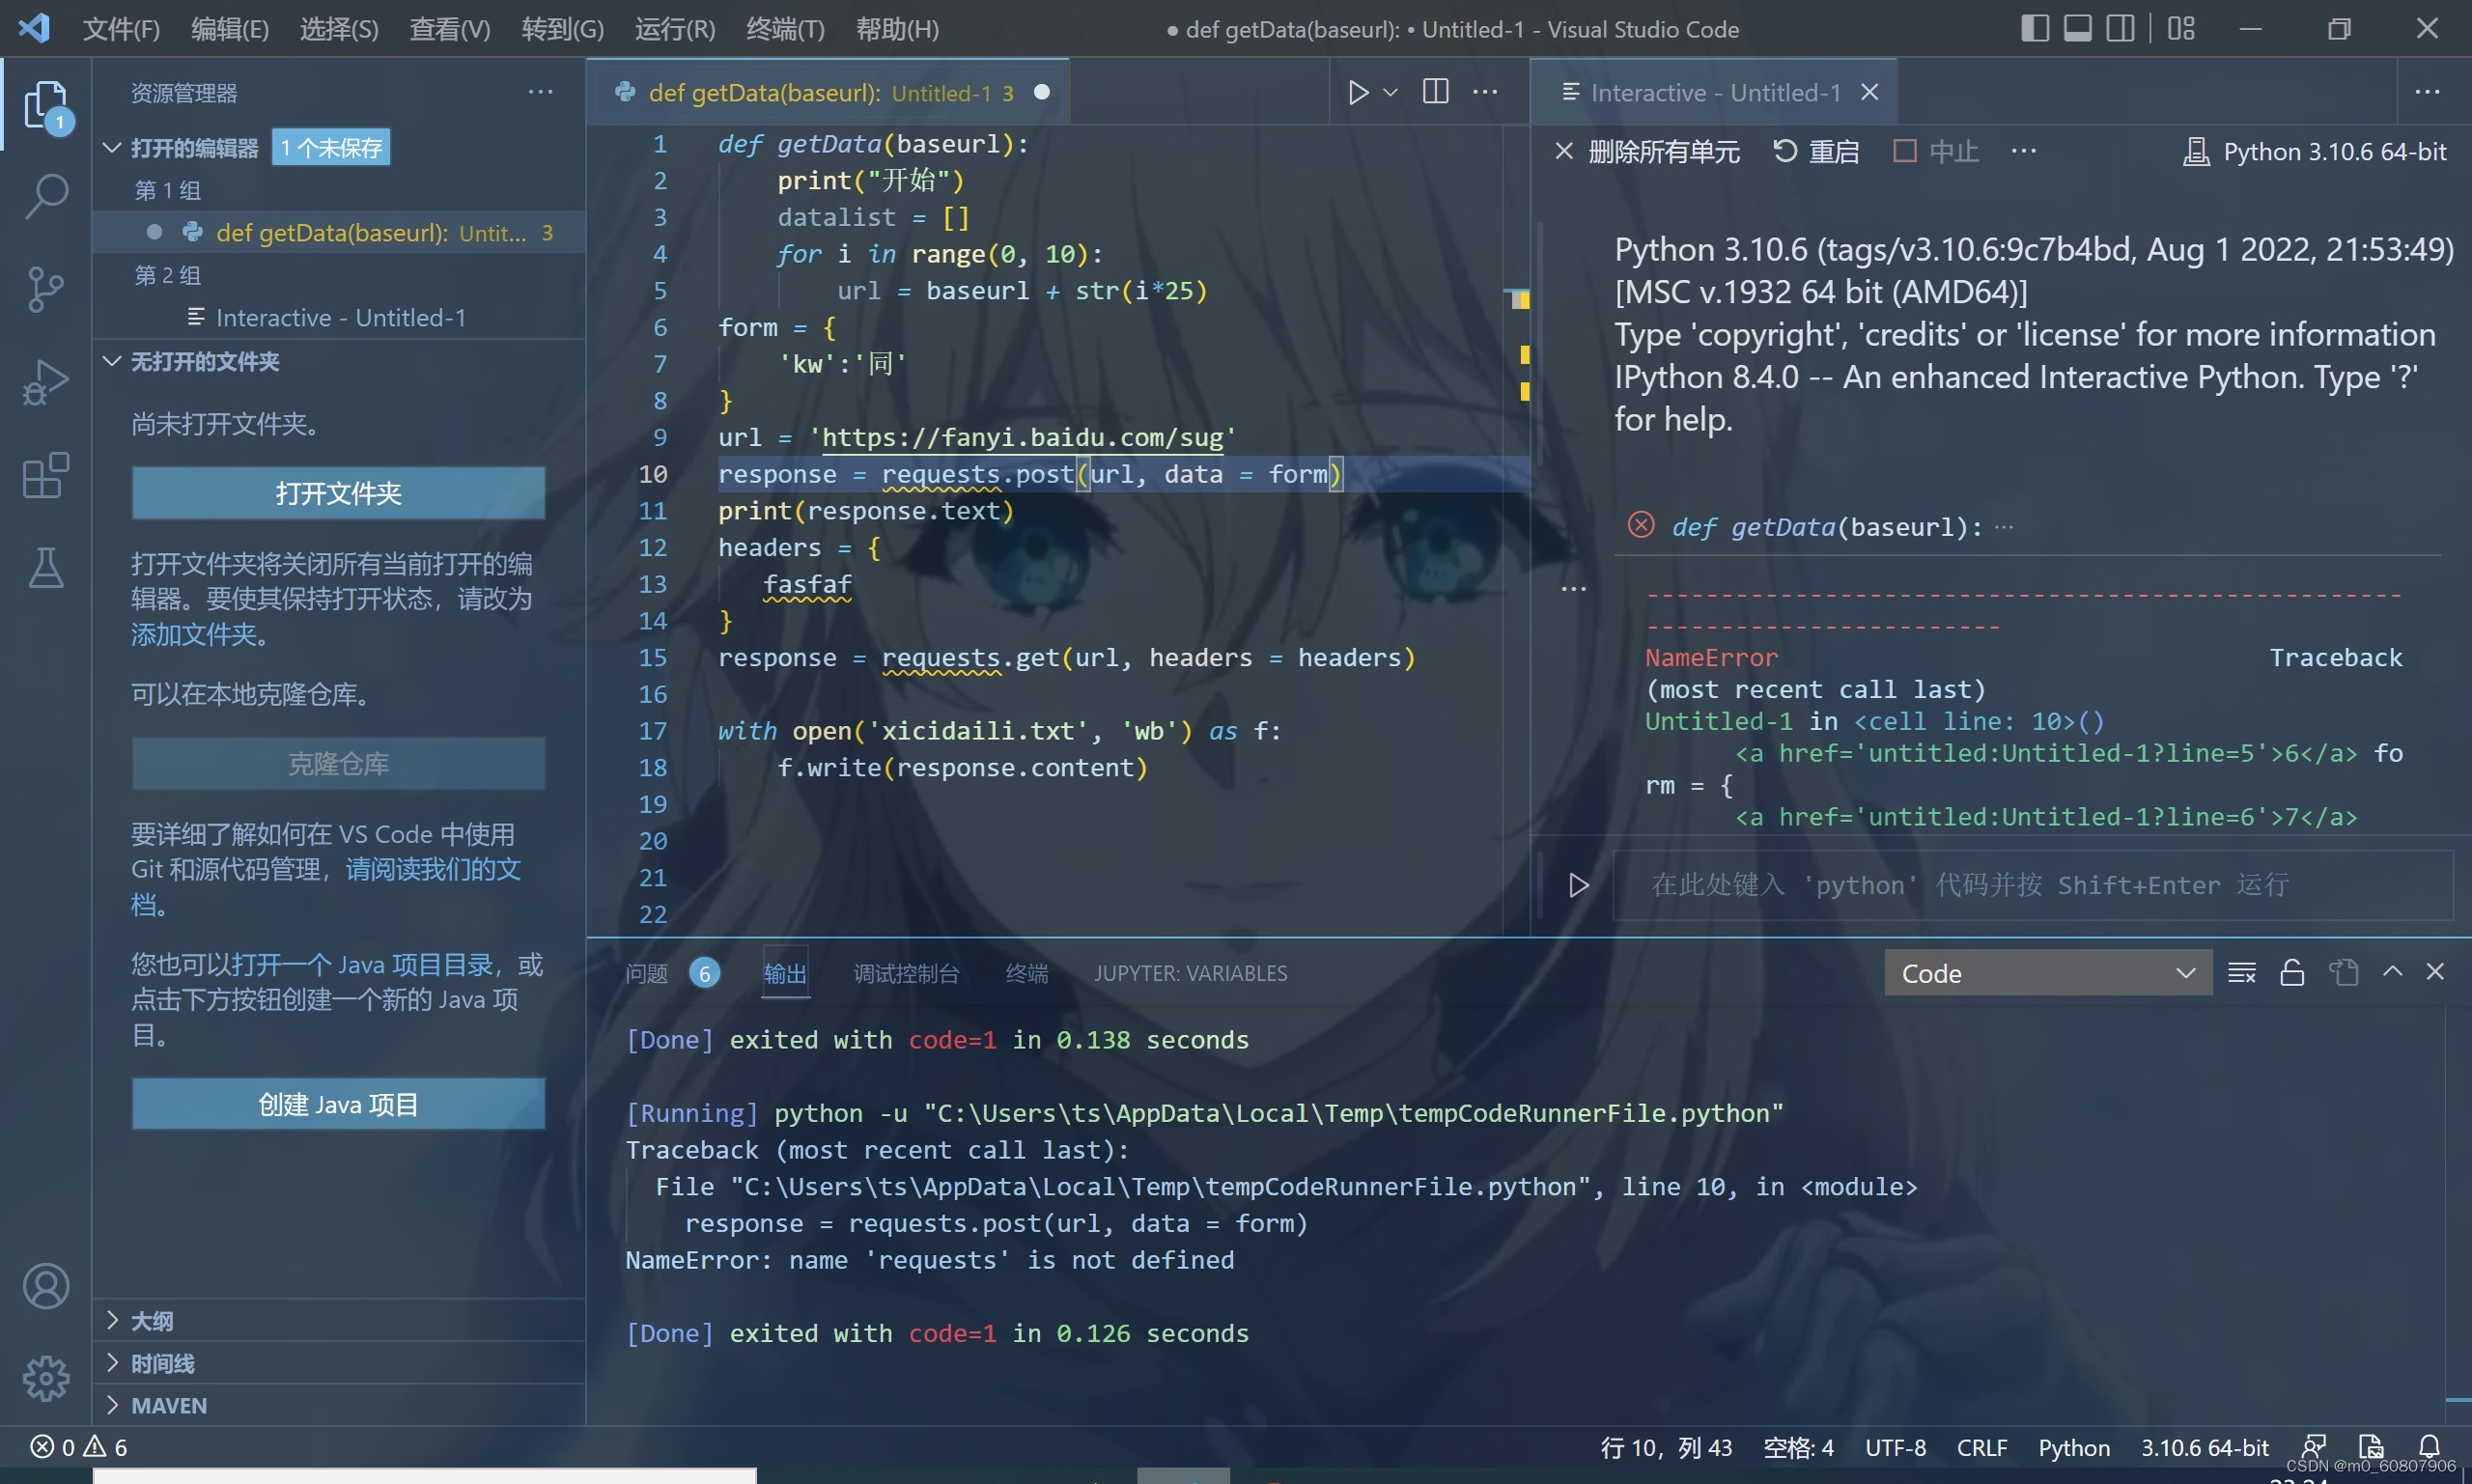Screen dimensions: 2472x1484
Task: Toggle primary sidebar visibility in title bar
Action: click(2034, 28)
